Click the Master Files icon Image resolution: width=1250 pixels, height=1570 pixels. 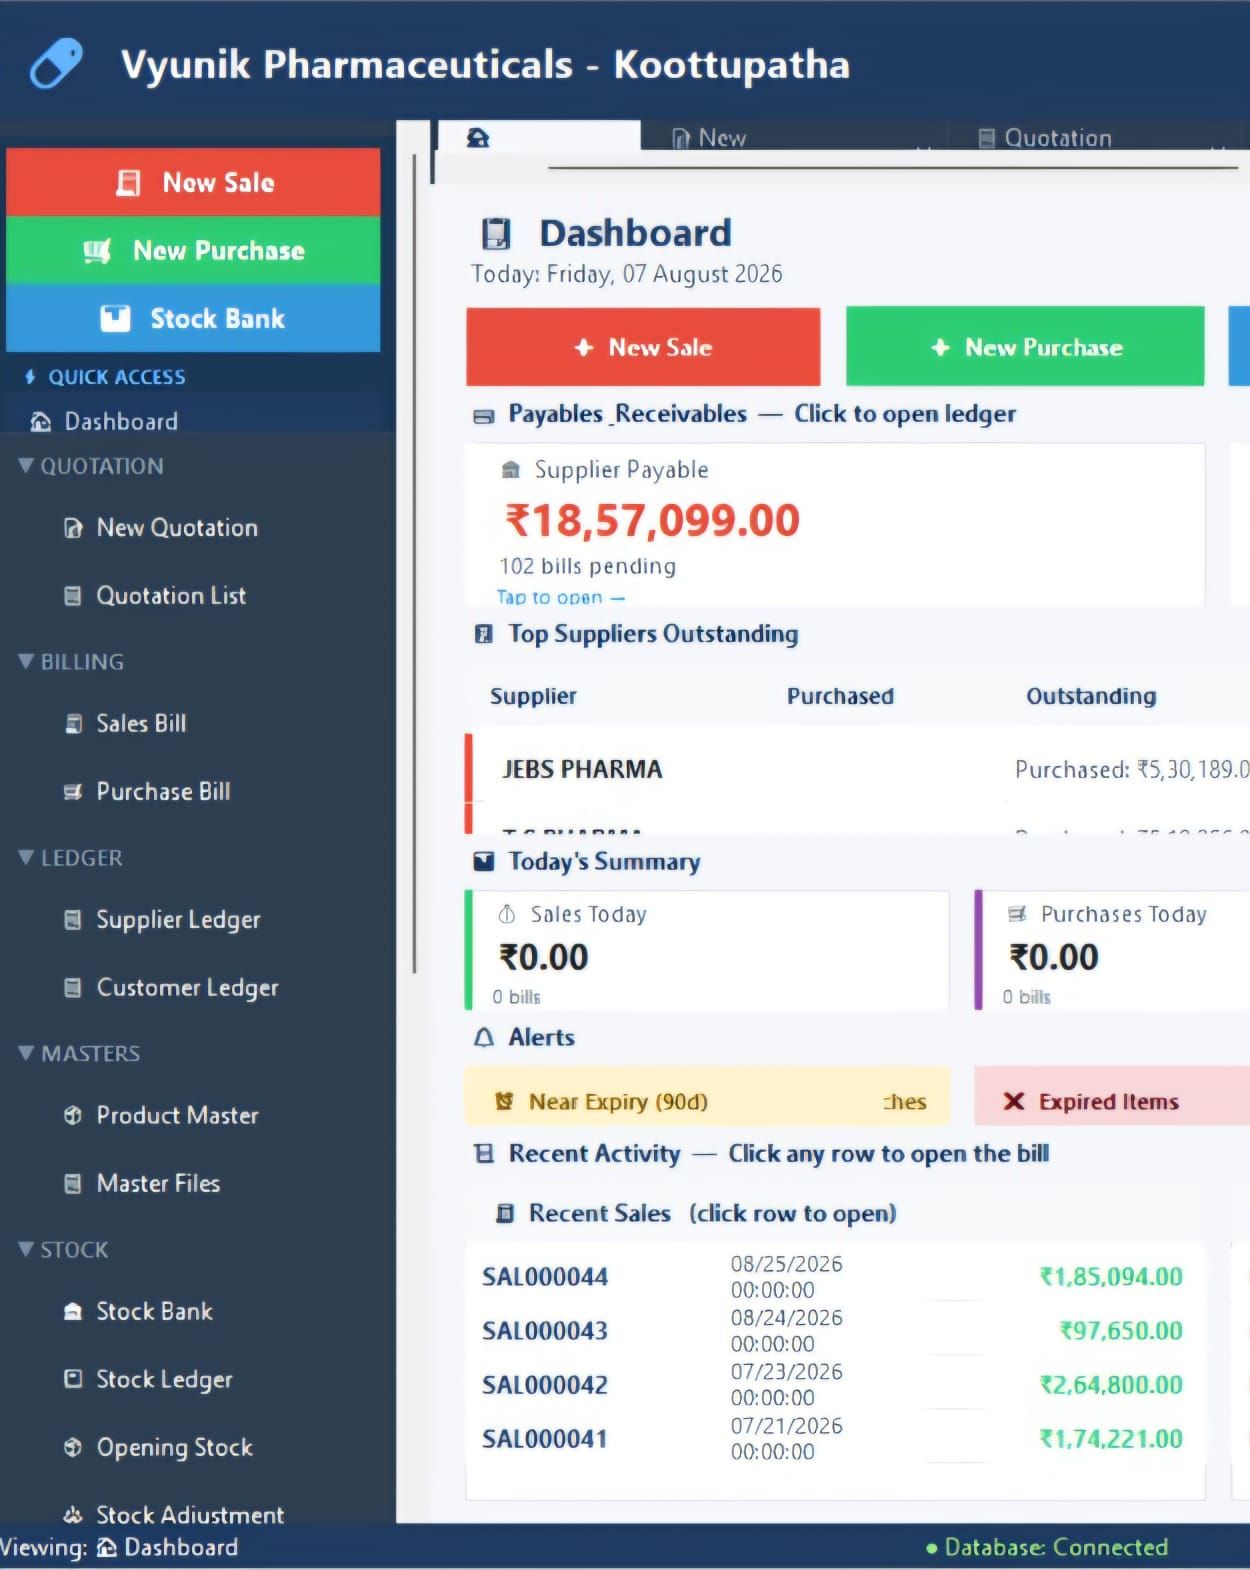(x=73, y=1184)
